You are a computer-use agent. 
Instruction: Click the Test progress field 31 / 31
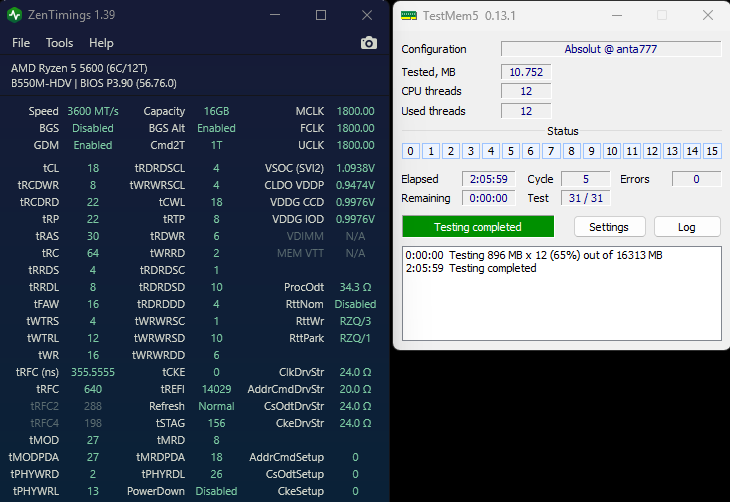click(x=586, y=198)
